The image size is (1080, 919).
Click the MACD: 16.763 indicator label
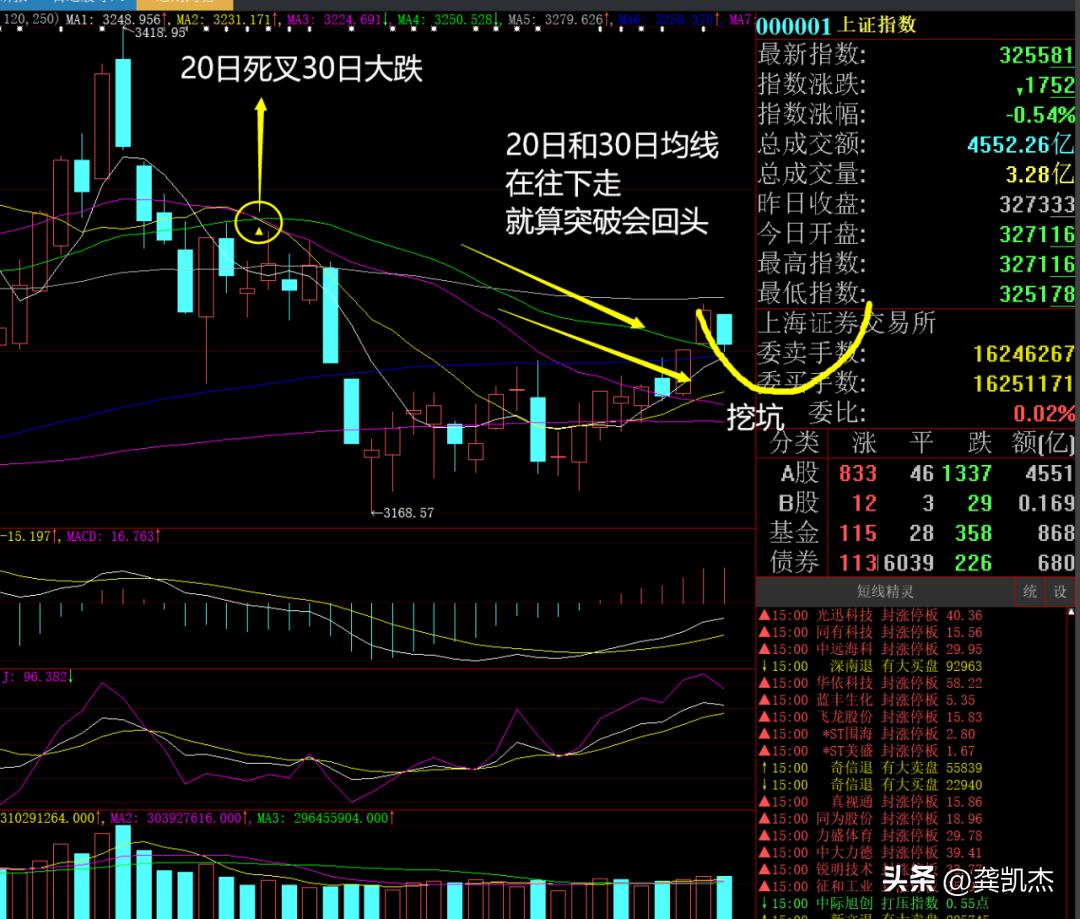[x=113, y=536]
